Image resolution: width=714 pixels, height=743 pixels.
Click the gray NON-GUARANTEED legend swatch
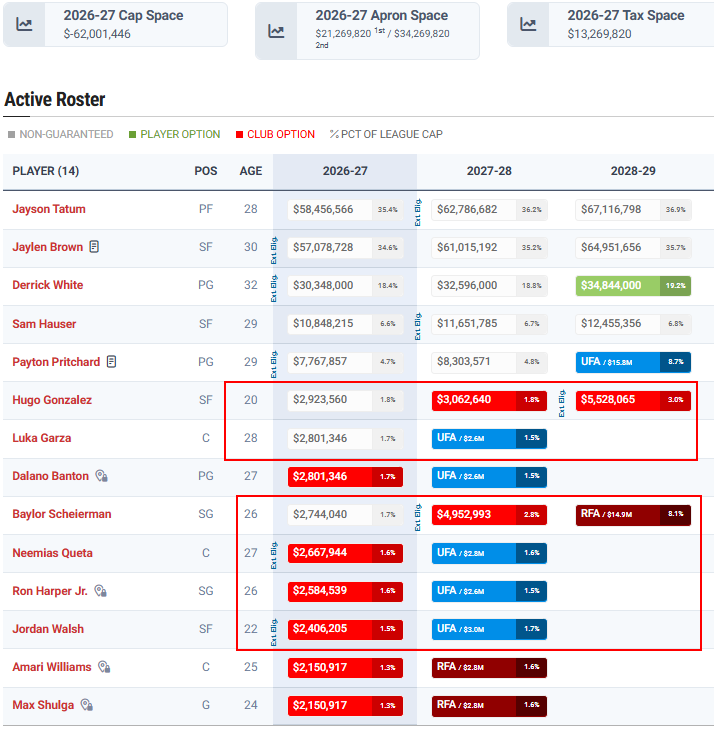(12, 135)
